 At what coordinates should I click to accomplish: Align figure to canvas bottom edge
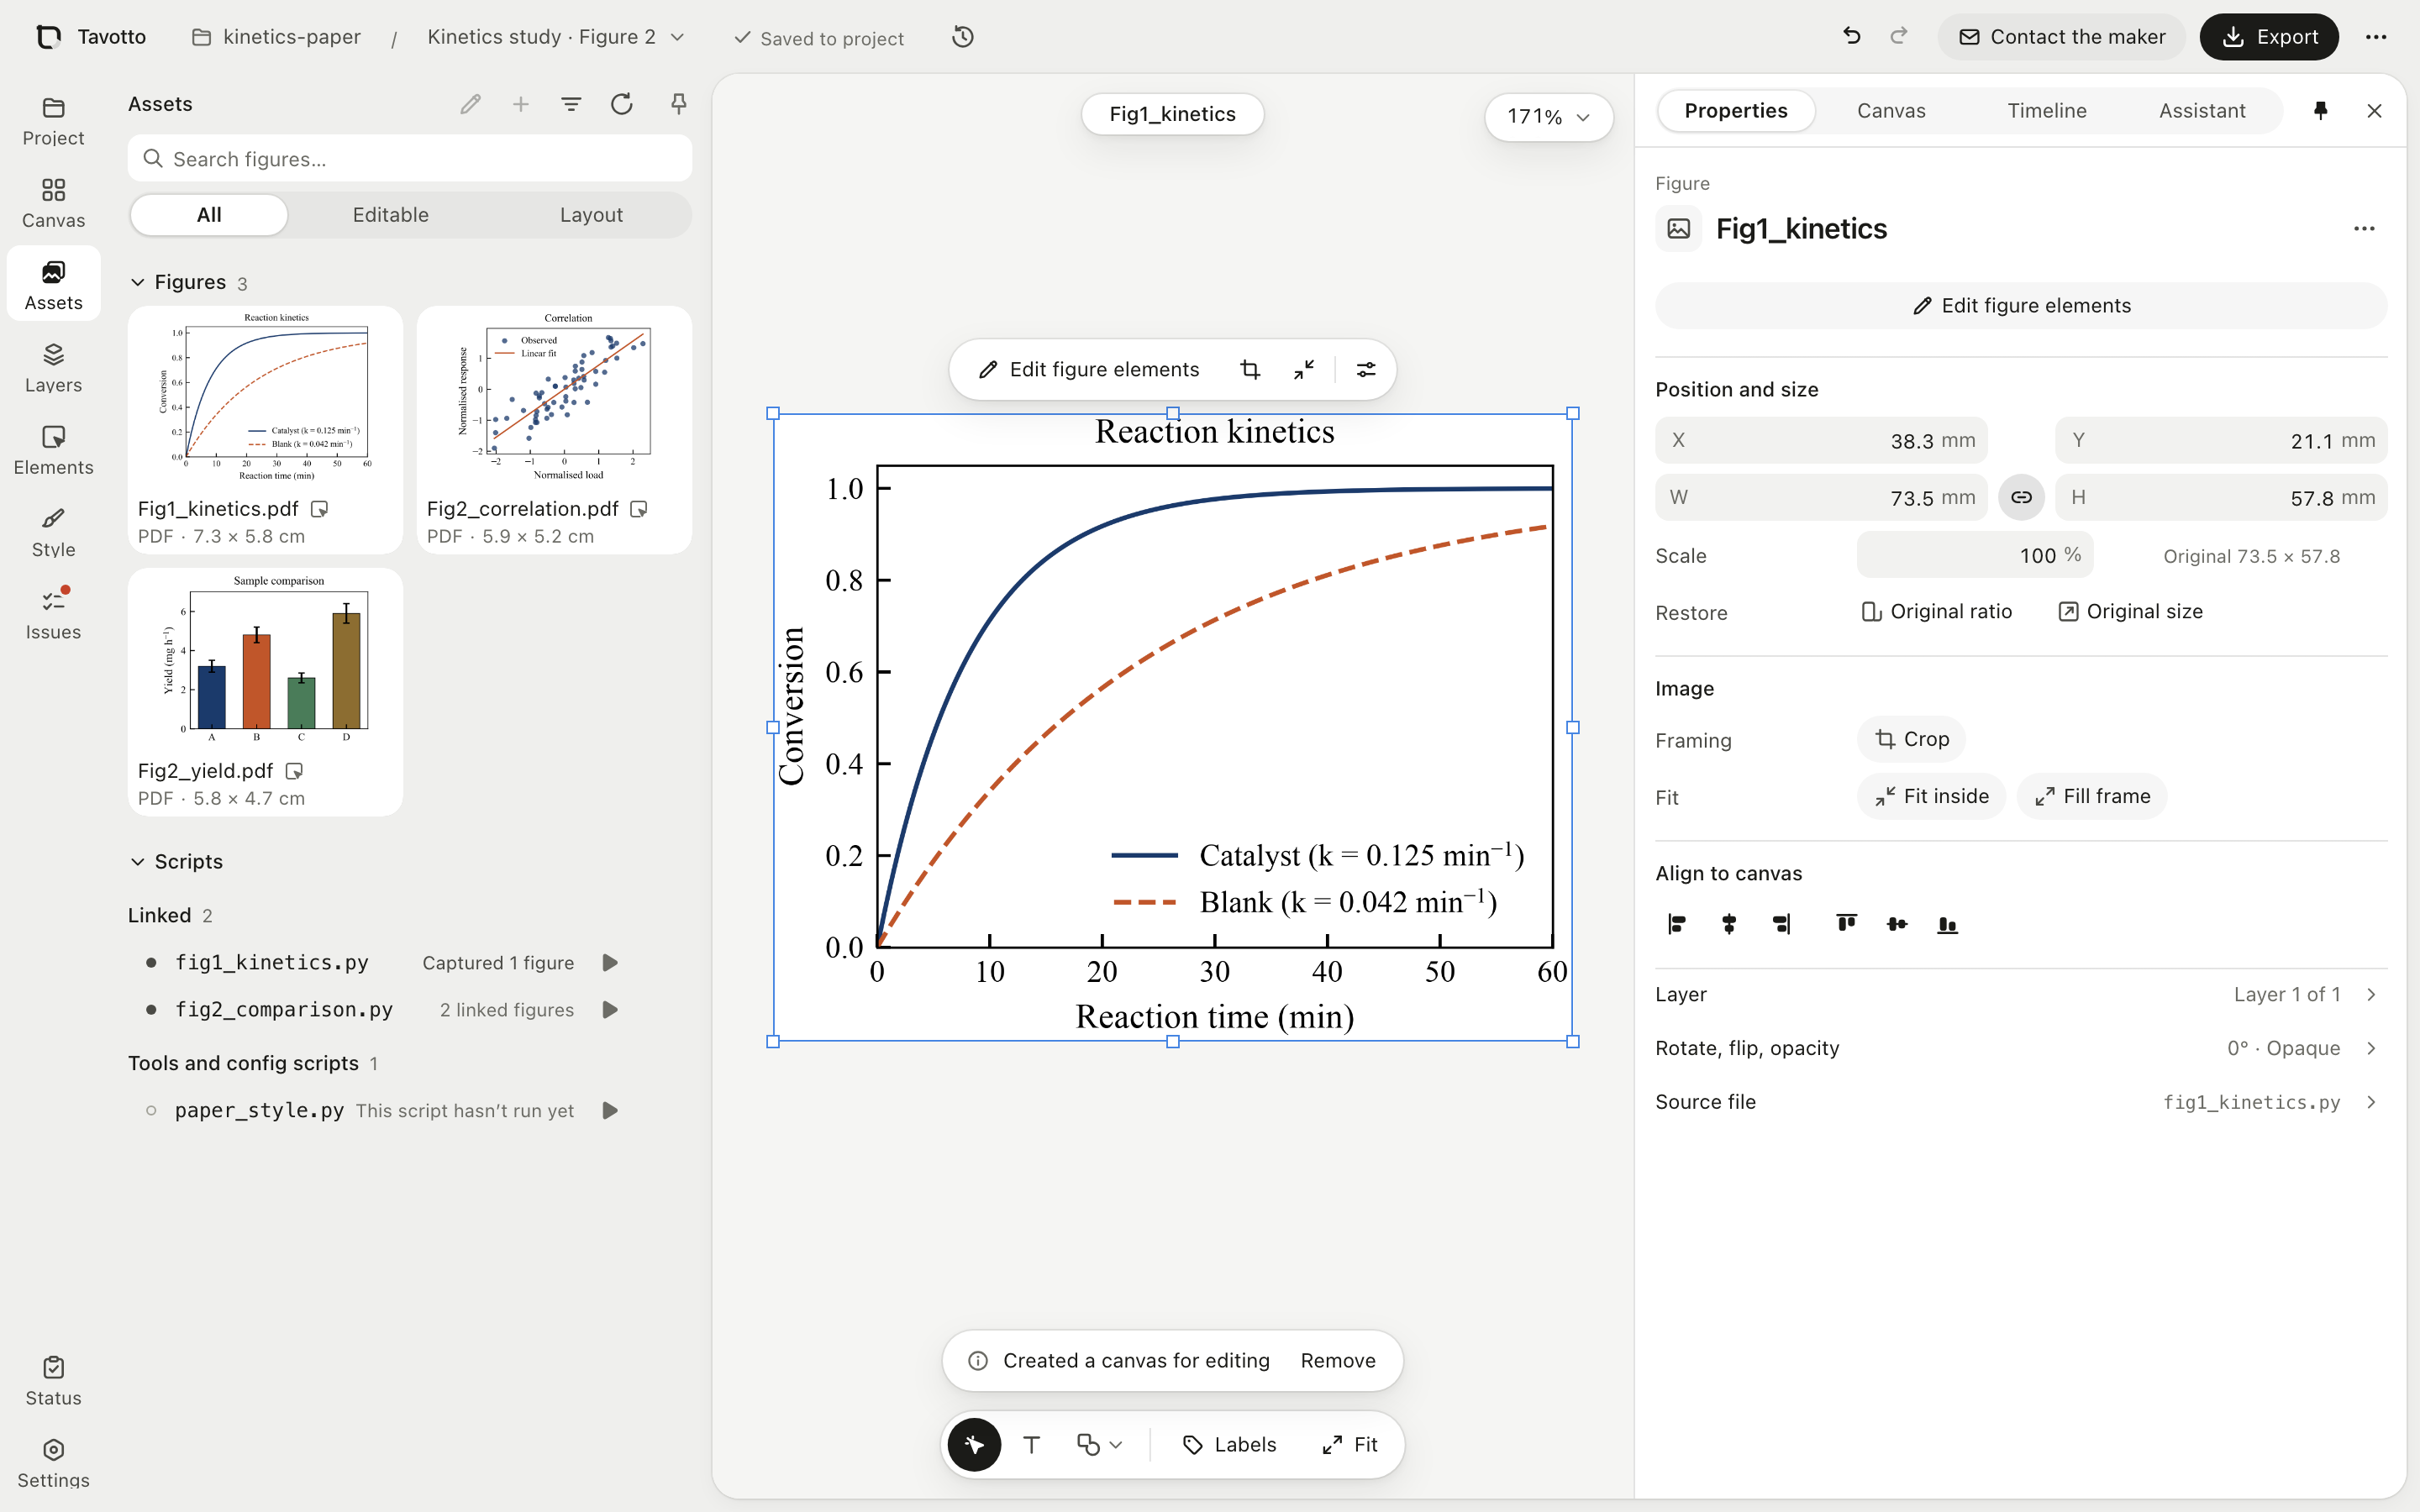click(x=1947, y=924)
